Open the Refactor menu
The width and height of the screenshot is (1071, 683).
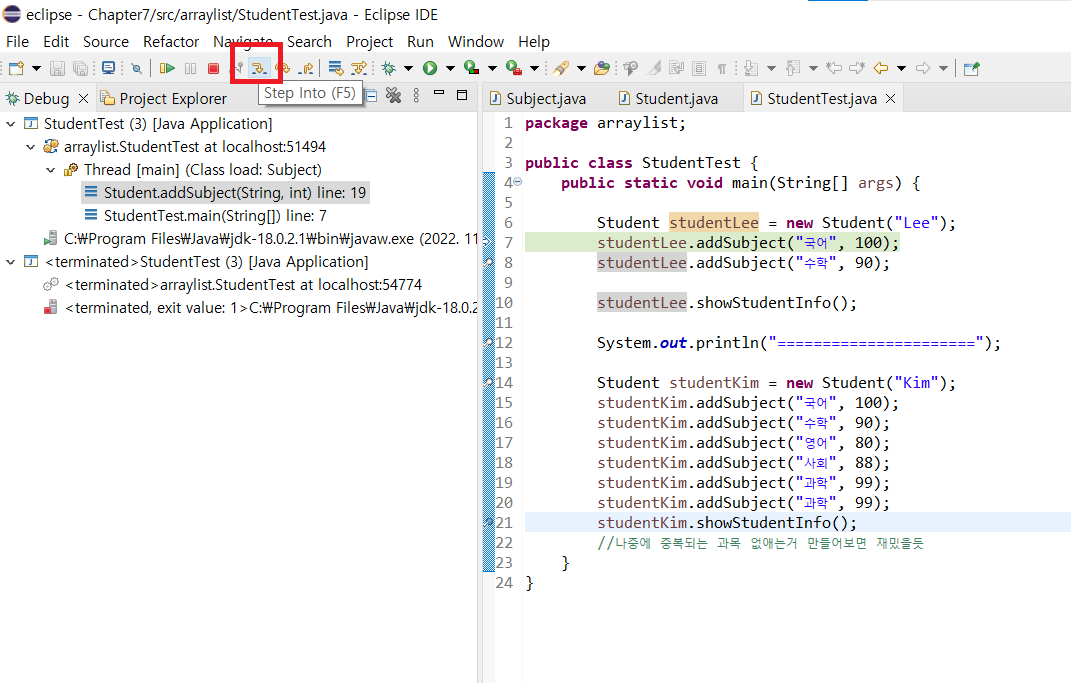pyautogui.click(x=171, y=42)
